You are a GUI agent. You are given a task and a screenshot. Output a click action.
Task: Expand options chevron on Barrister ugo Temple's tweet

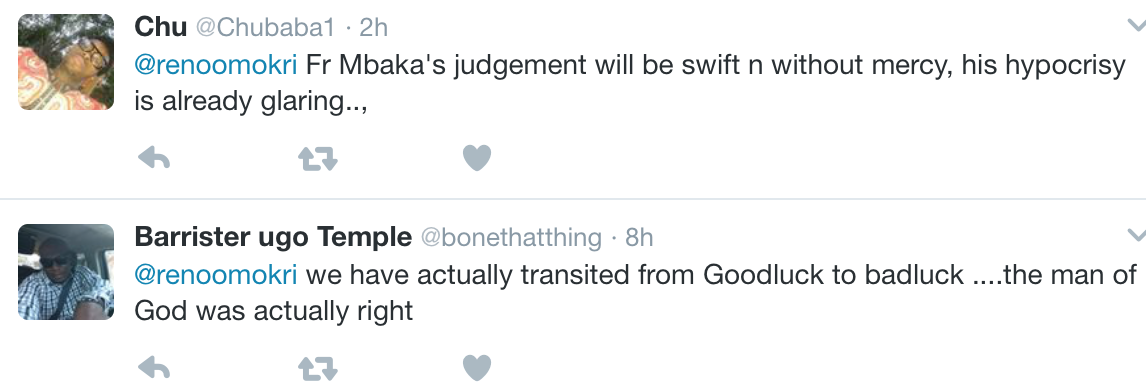[1136, 235]
